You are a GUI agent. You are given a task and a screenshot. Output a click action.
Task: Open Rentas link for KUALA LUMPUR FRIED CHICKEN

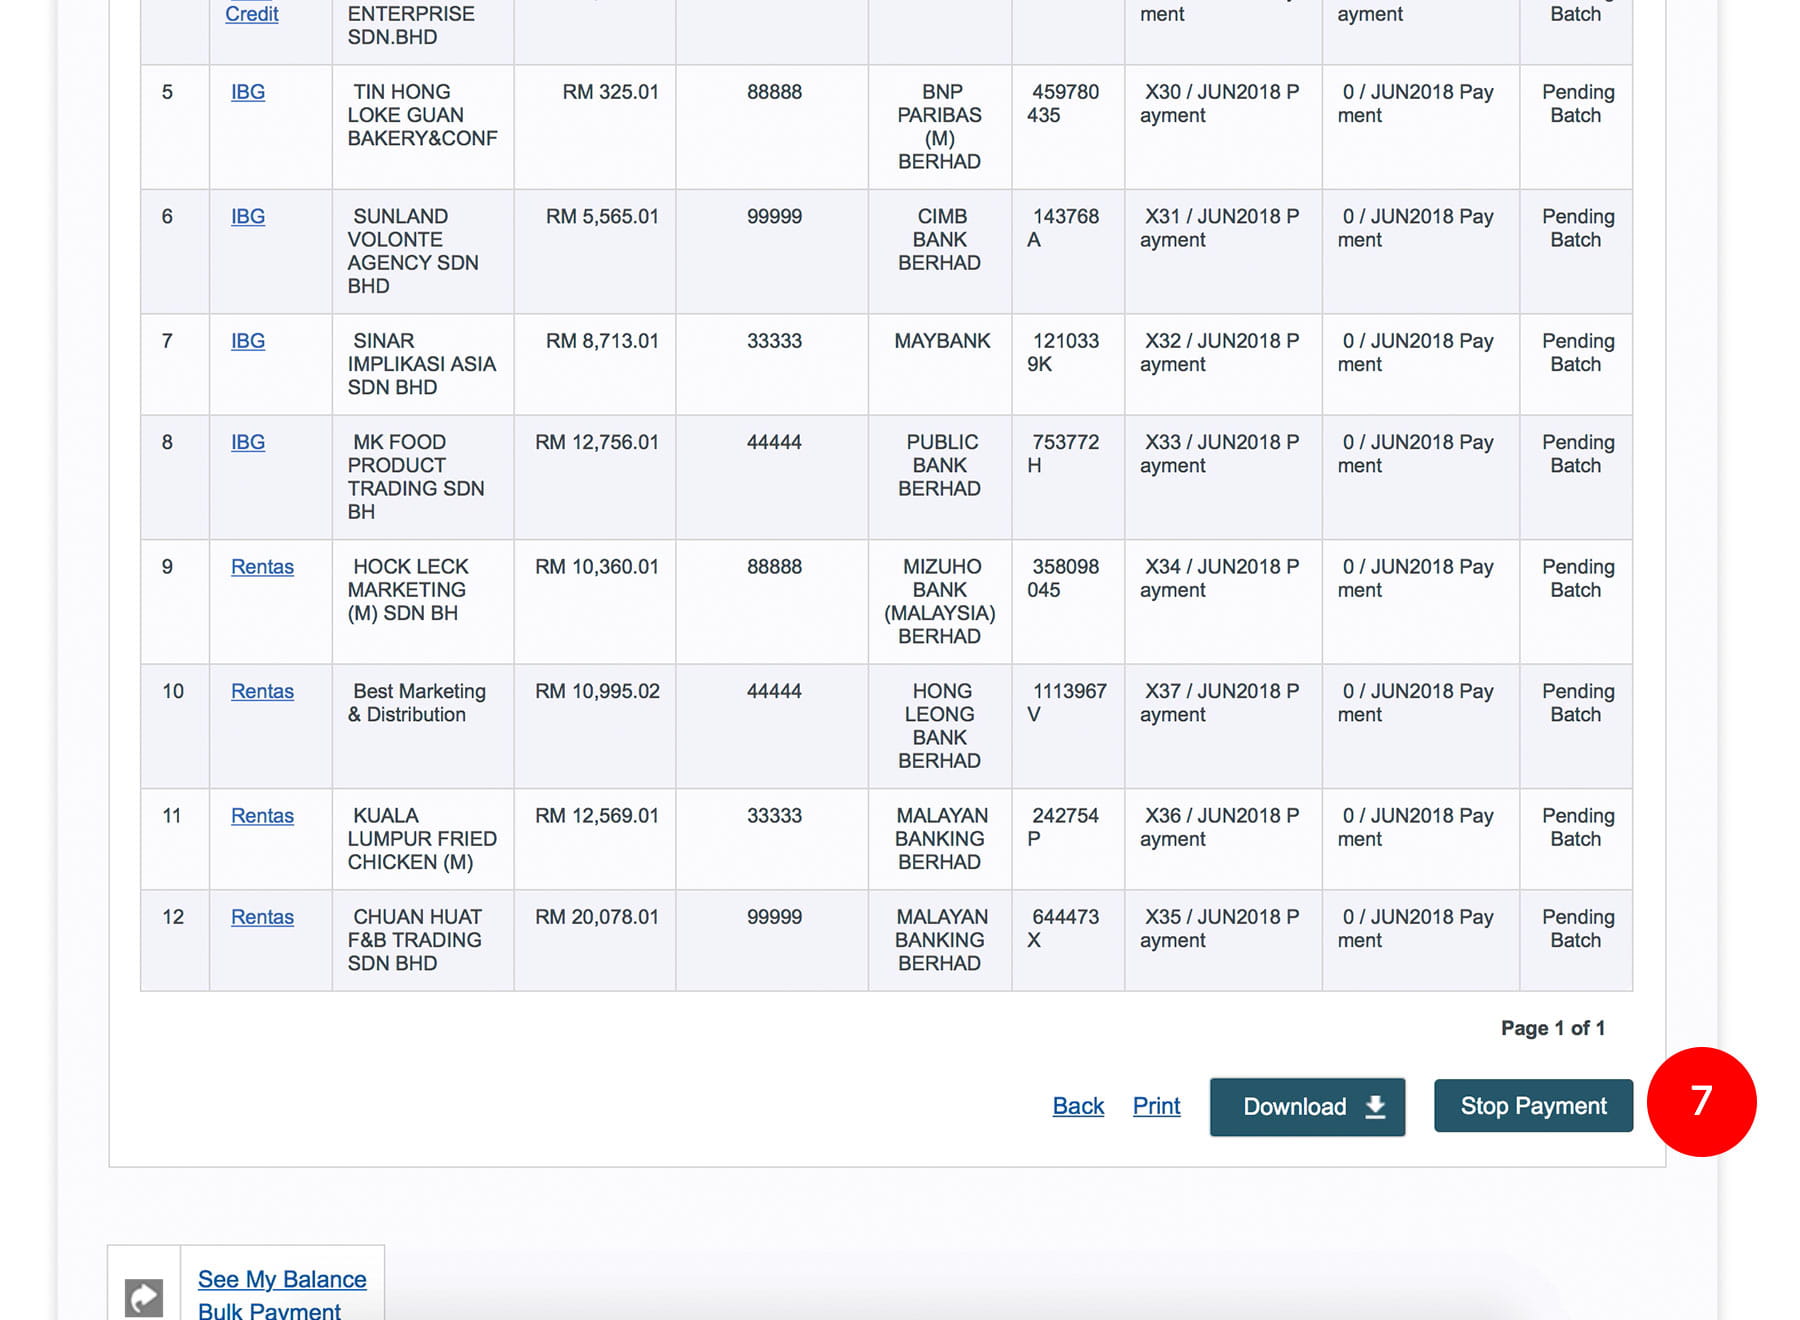coord(262,816)
